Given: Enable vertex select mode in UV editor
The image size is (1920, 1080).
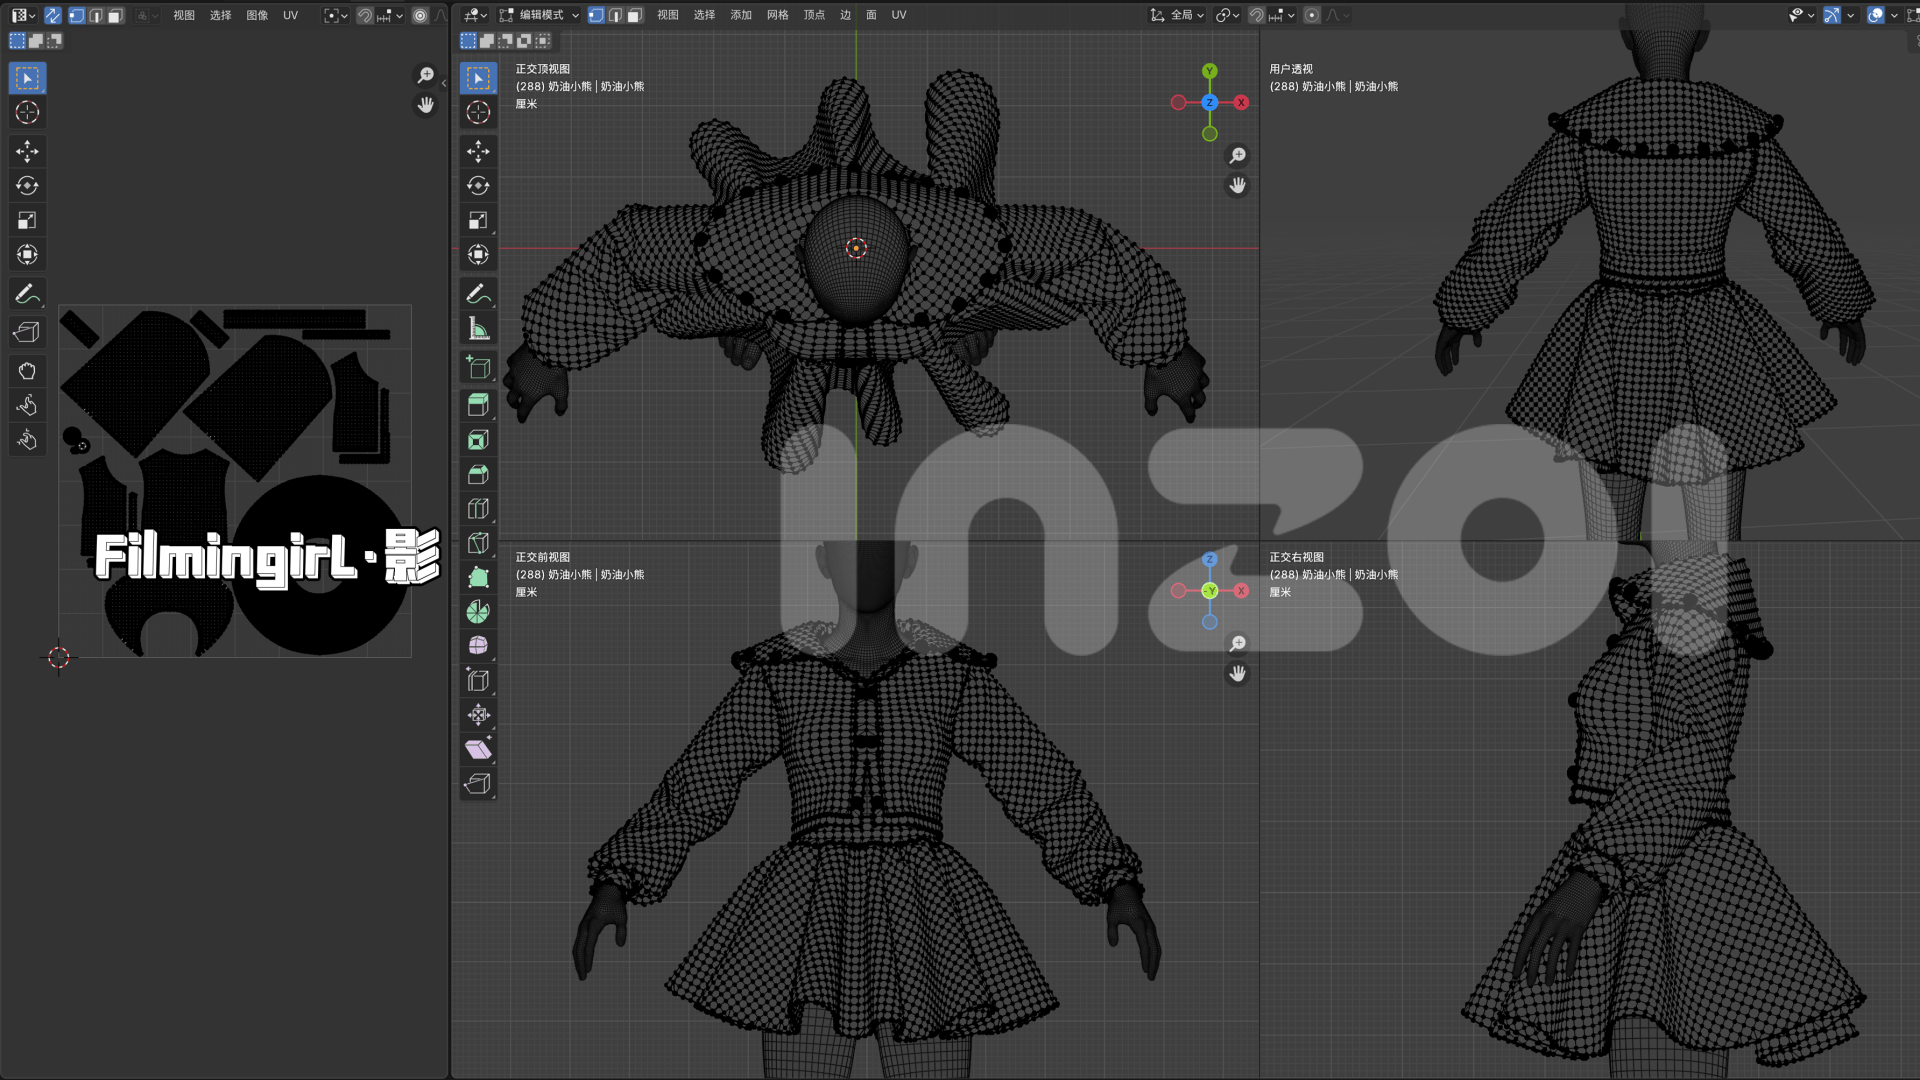Looking at the screenshot, I should point(76,15).
